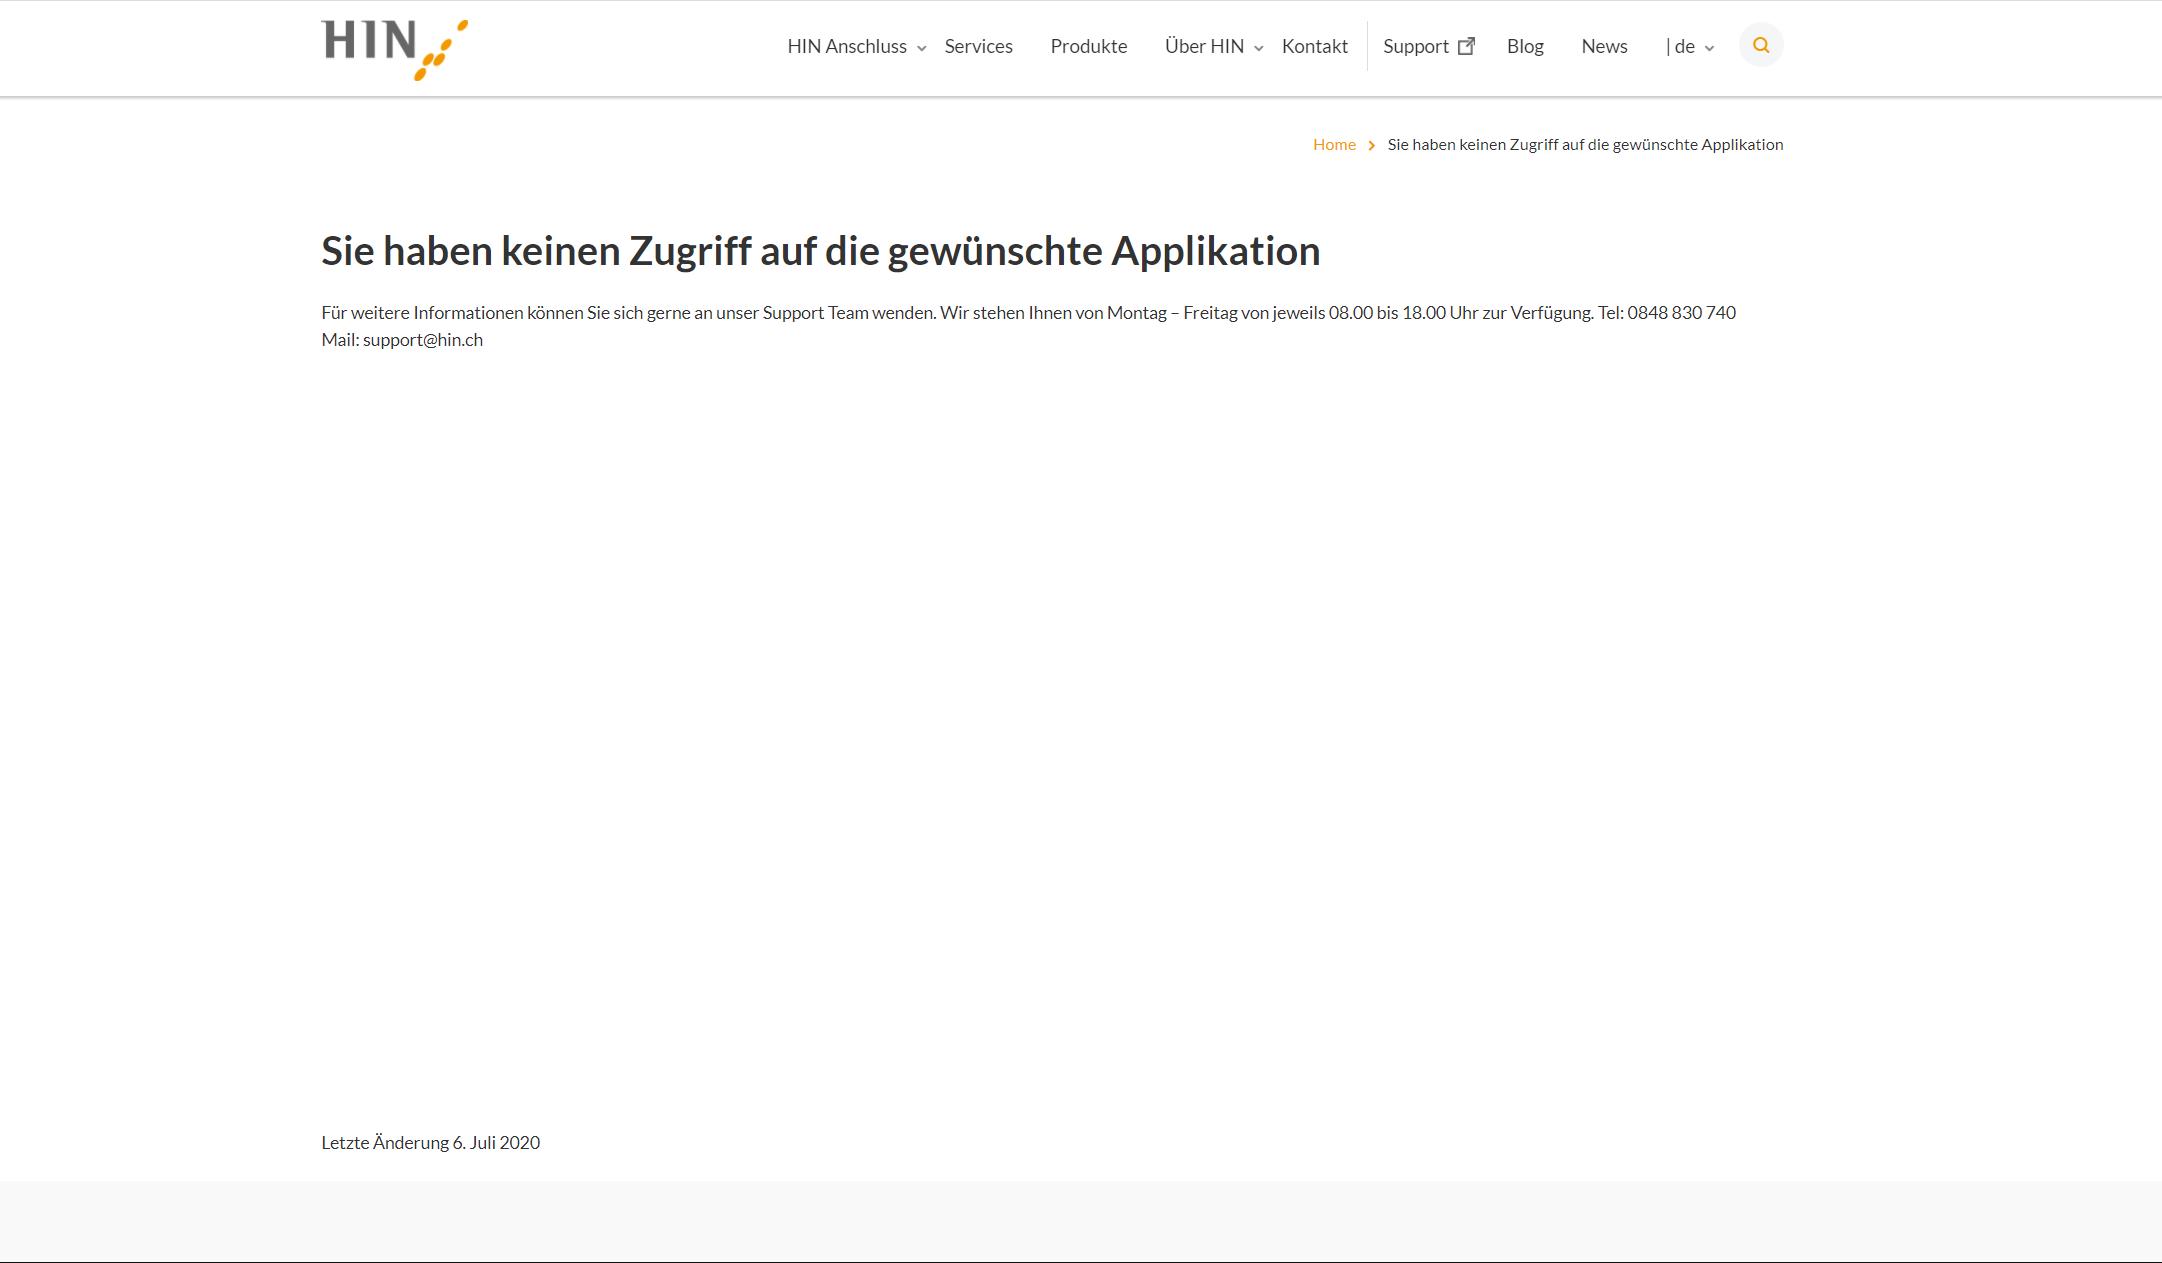Go to the Blog page
The width and height of the screenshot is (2162, 1263).
(x=1525, y=46)
